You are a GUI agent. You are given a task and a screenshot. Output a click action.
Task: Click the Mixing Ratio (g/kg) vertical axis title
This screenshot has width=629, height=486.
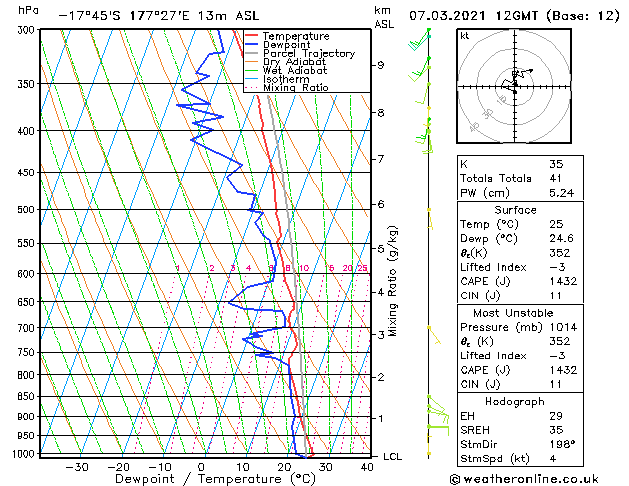pyautogui.click(x=392, y=282)
